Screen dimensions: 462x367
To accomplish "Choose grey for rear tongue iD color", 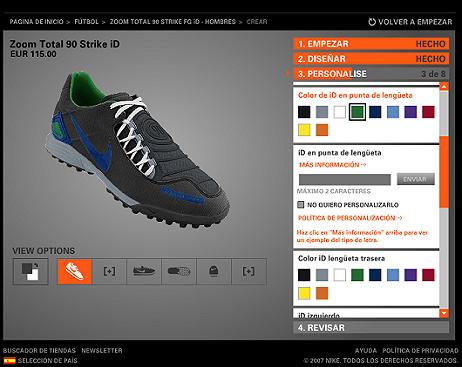I will 322,275.
